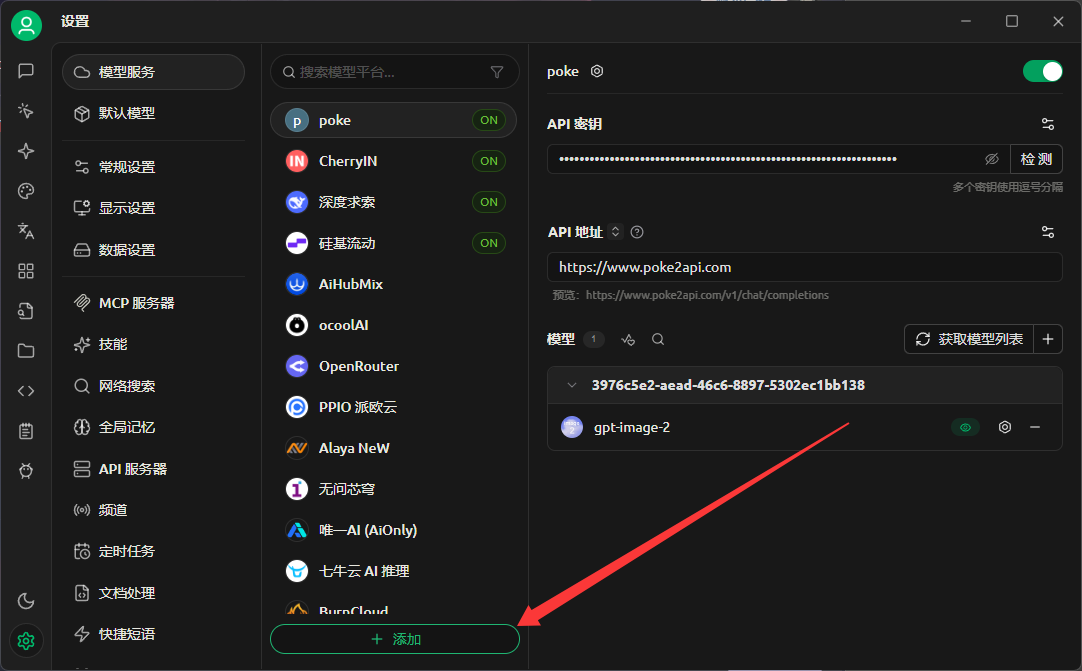The height and width of the screenshot is (671, 1082).
Task: Click the cursor-spark sidebar icon
Action: pyautogui.click(x=26, y=111)
